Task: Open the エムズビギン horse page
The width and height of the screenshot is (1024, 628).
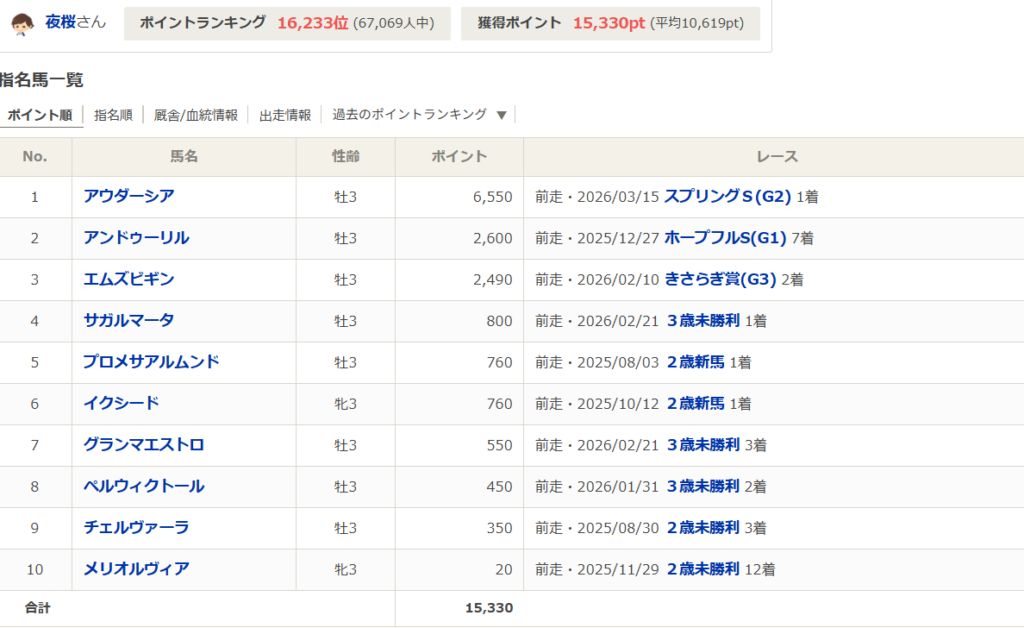Action: coord(129,279)
